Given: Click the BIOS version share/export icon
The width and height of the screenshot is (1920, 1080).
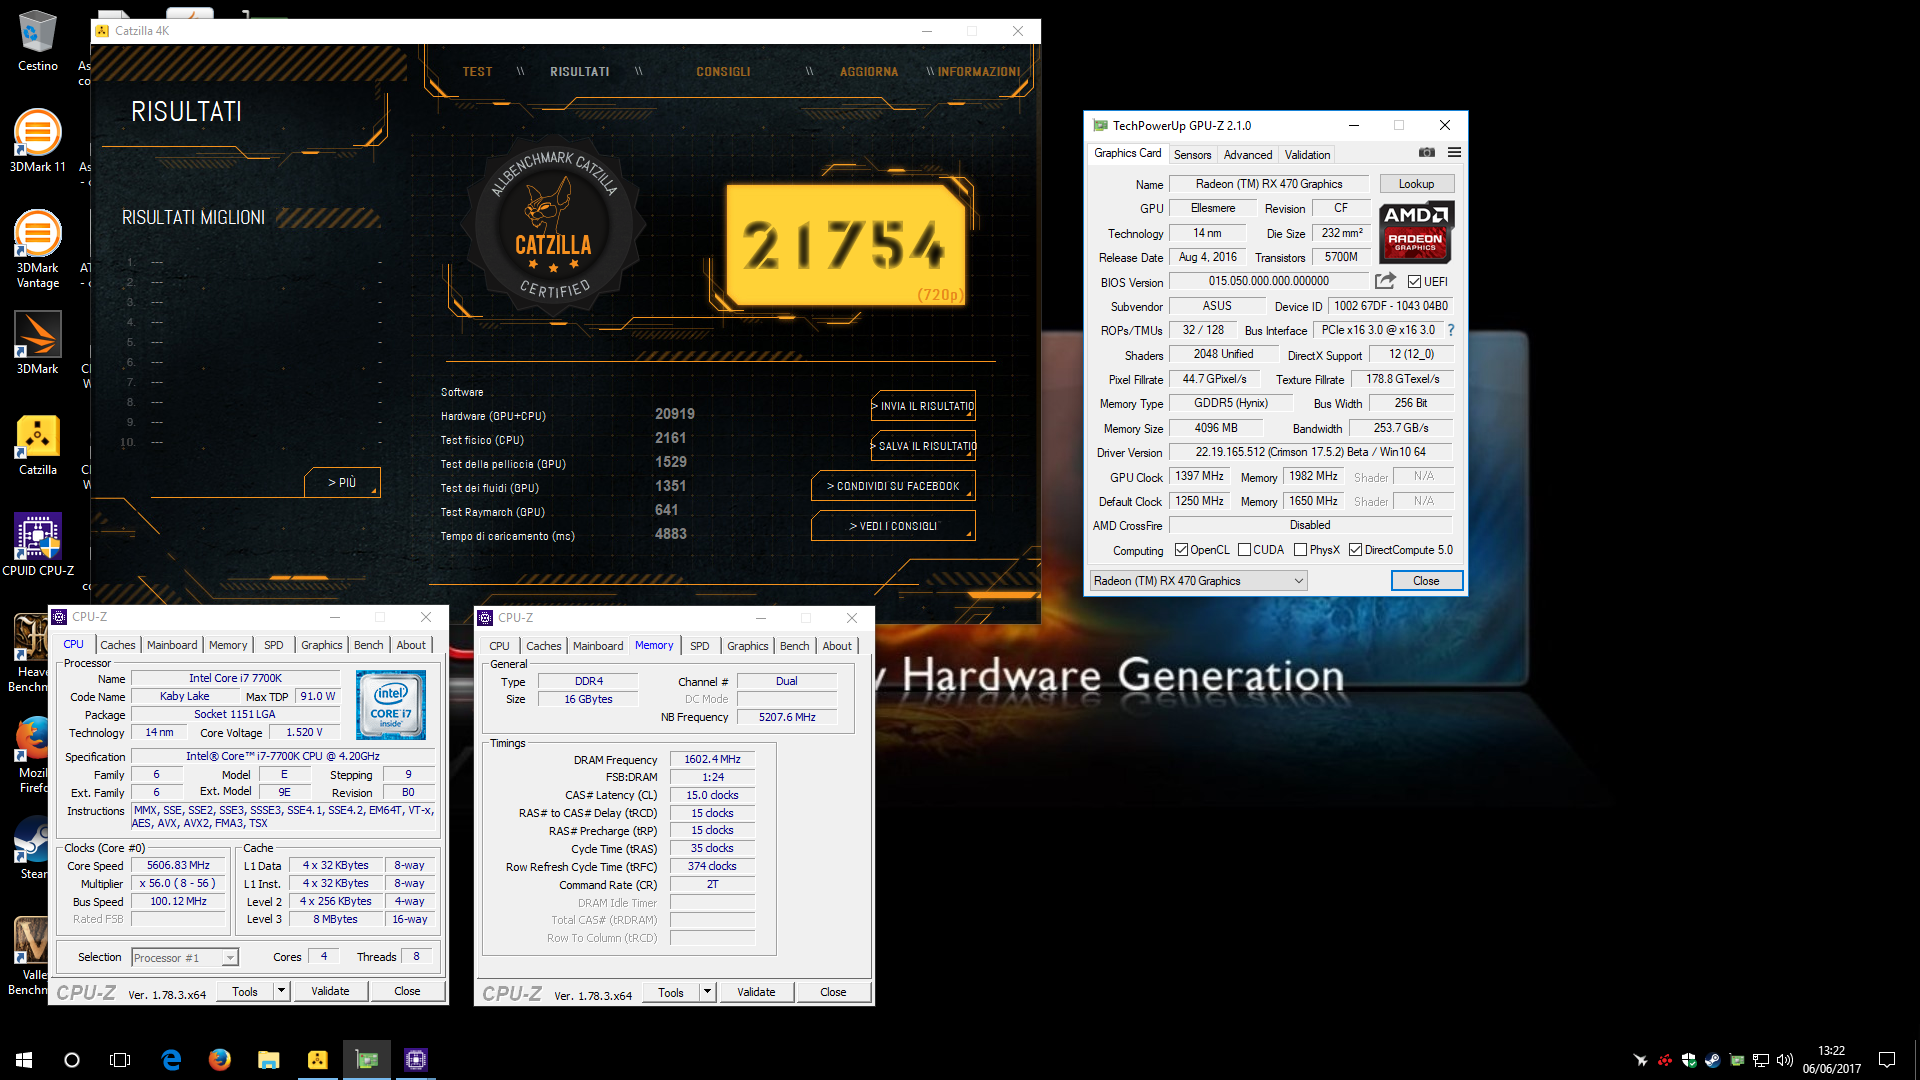Looking at the screenshot, I should [1385, 281].
